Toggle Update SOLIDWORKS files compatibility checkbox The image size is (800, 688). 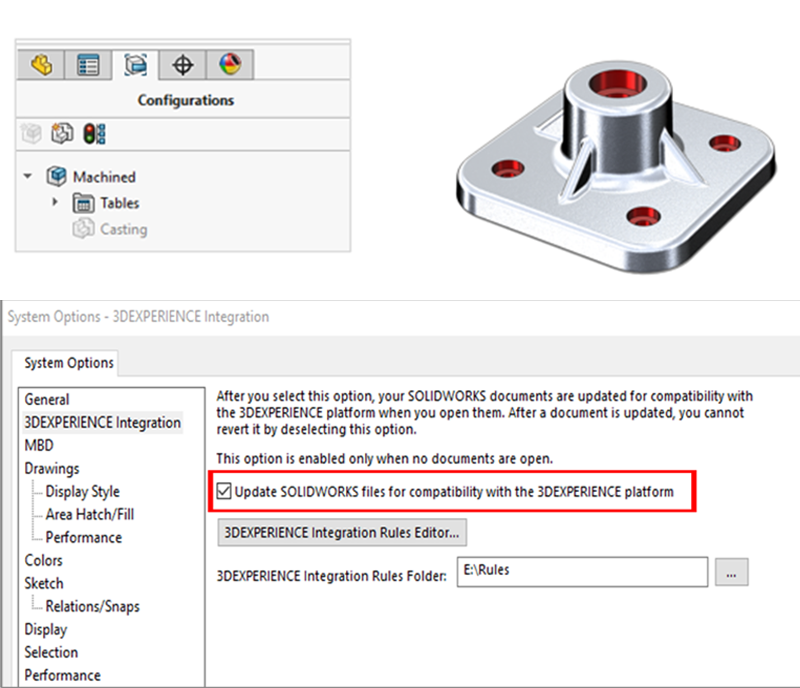point(224,491)
